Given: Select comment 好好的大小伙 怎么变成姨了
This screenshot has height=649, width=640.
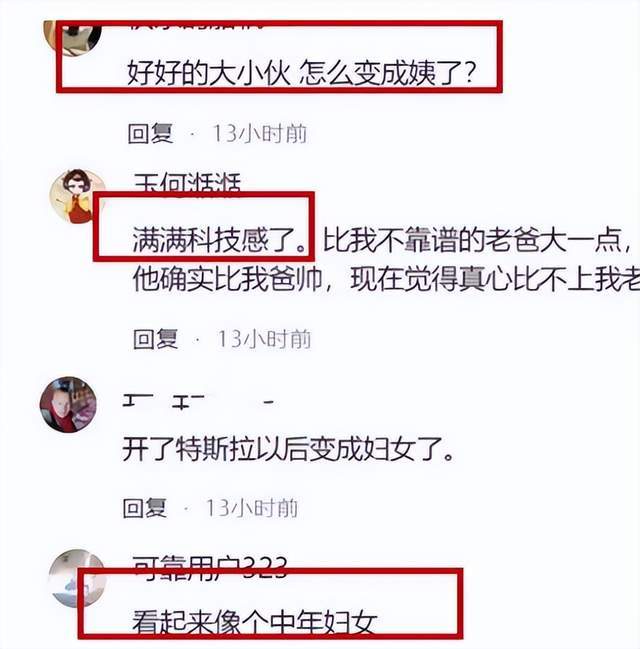Looking at the screenshot, I should 301,73.
